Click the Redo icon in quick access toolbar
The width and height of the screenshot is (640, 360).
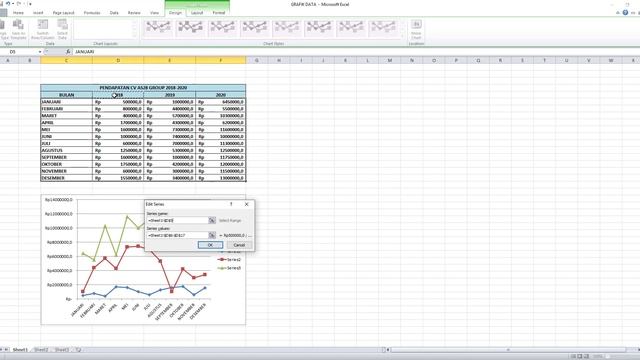19,4
